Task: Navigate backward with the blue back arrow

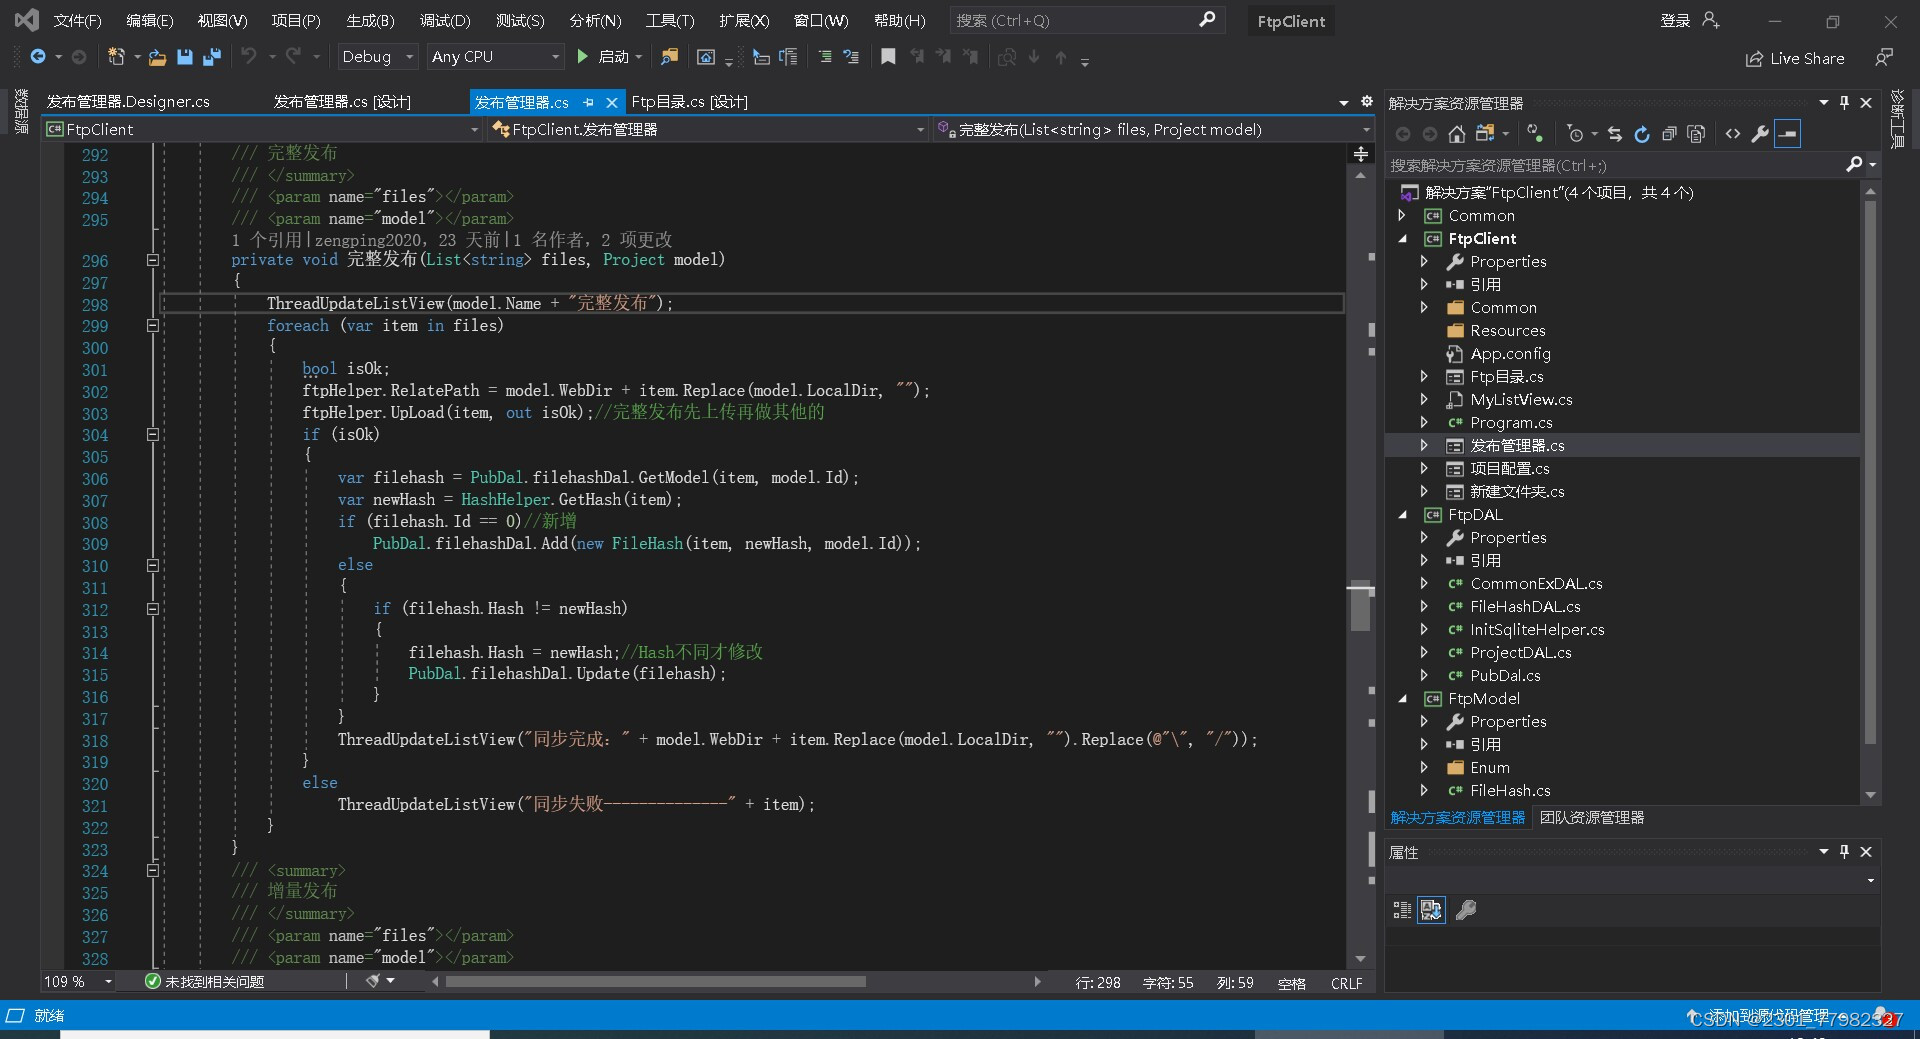Action: click(x=38, y=57)
